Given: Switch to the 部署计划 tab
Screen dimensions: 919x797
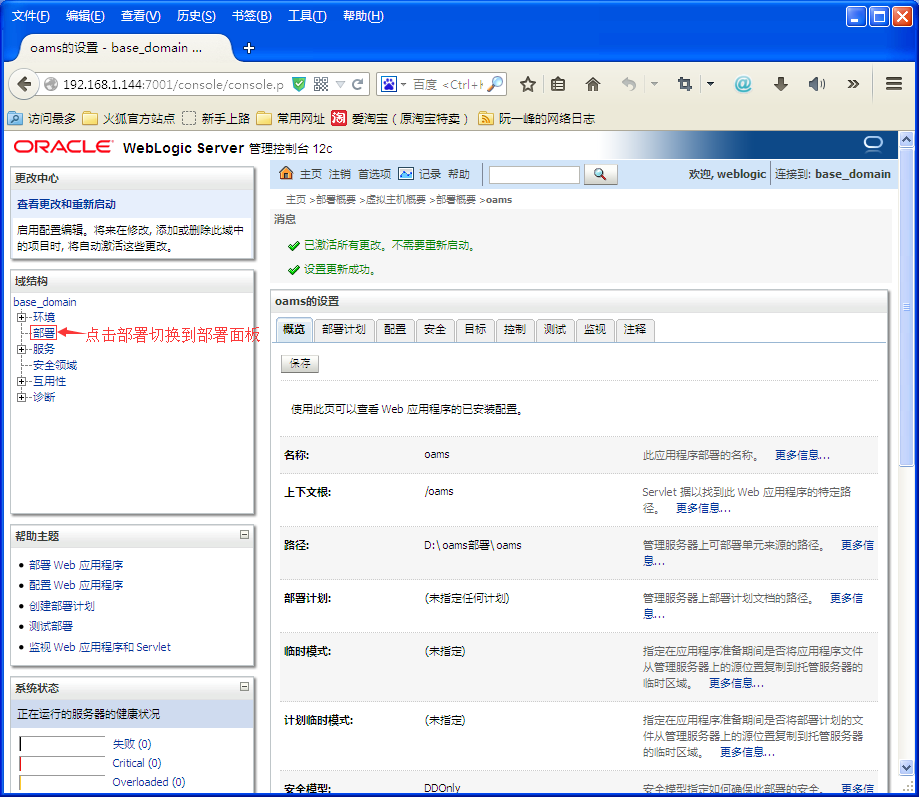Looking at the screenshot, I should (x=344, y=330).
